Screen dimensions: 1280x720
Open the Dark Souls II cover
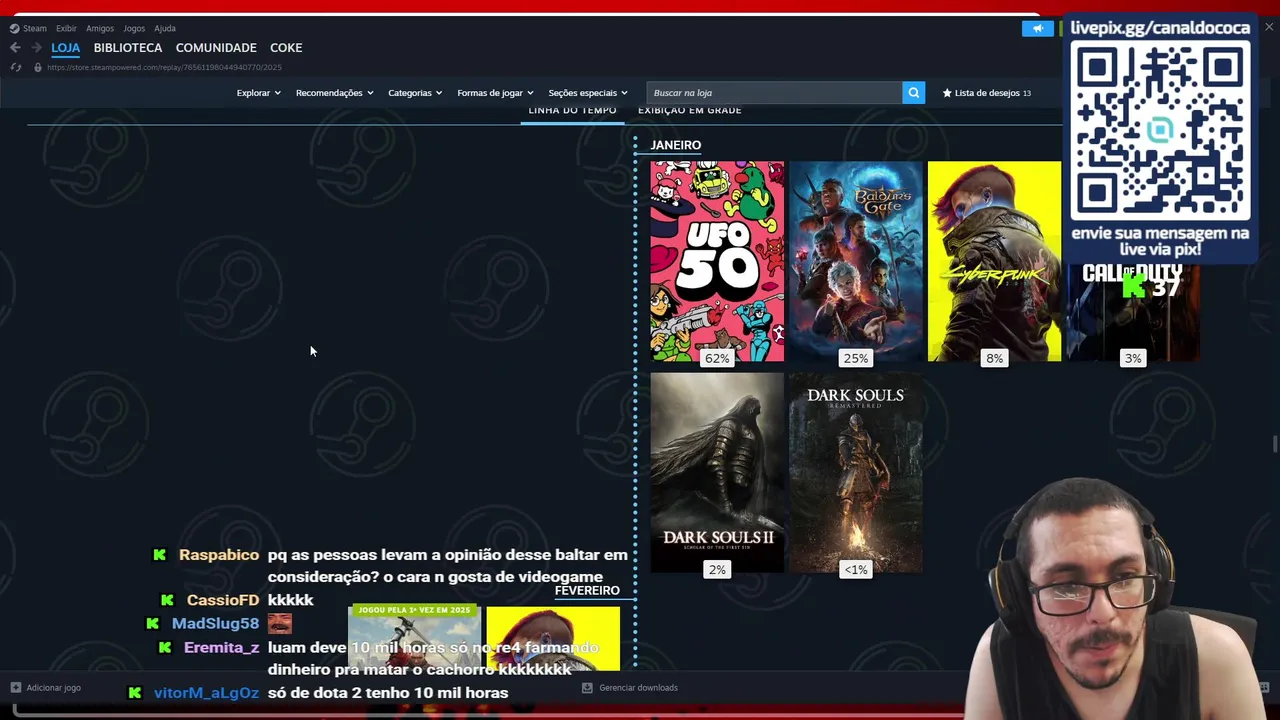tap(717, 473)
